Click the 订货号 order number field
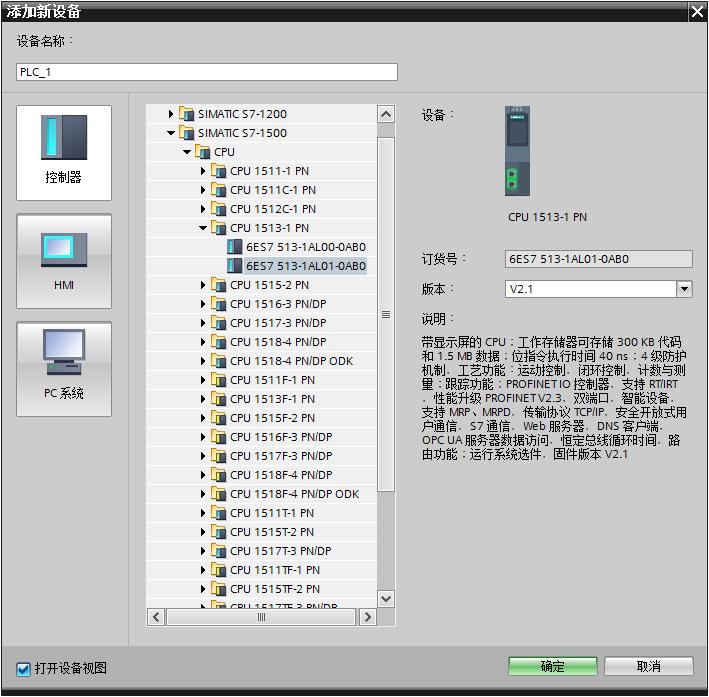Image resolution: width=709 pixels, height=697 pixels. (x=598, y=259)
